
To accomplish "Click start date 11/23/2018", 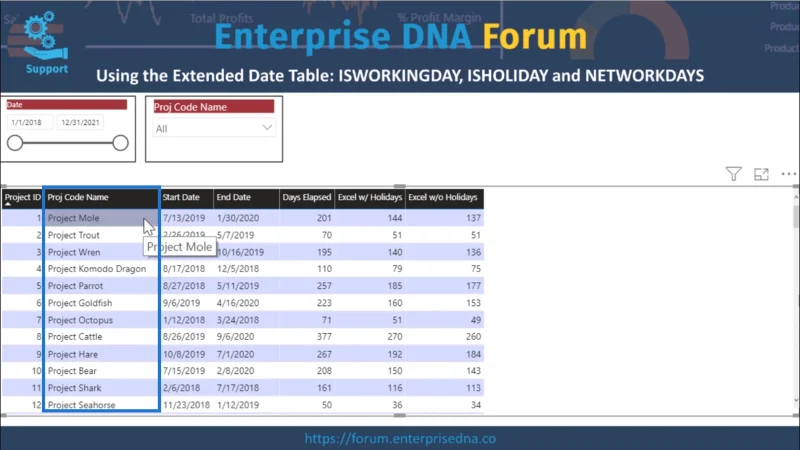I will point(186,405).
